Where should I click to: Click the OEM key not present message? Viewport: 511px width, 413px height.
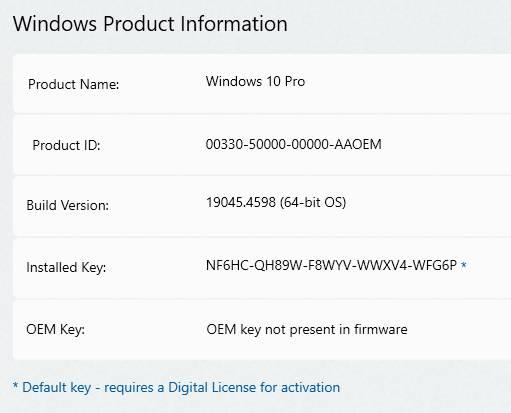(x=307, y=329)
